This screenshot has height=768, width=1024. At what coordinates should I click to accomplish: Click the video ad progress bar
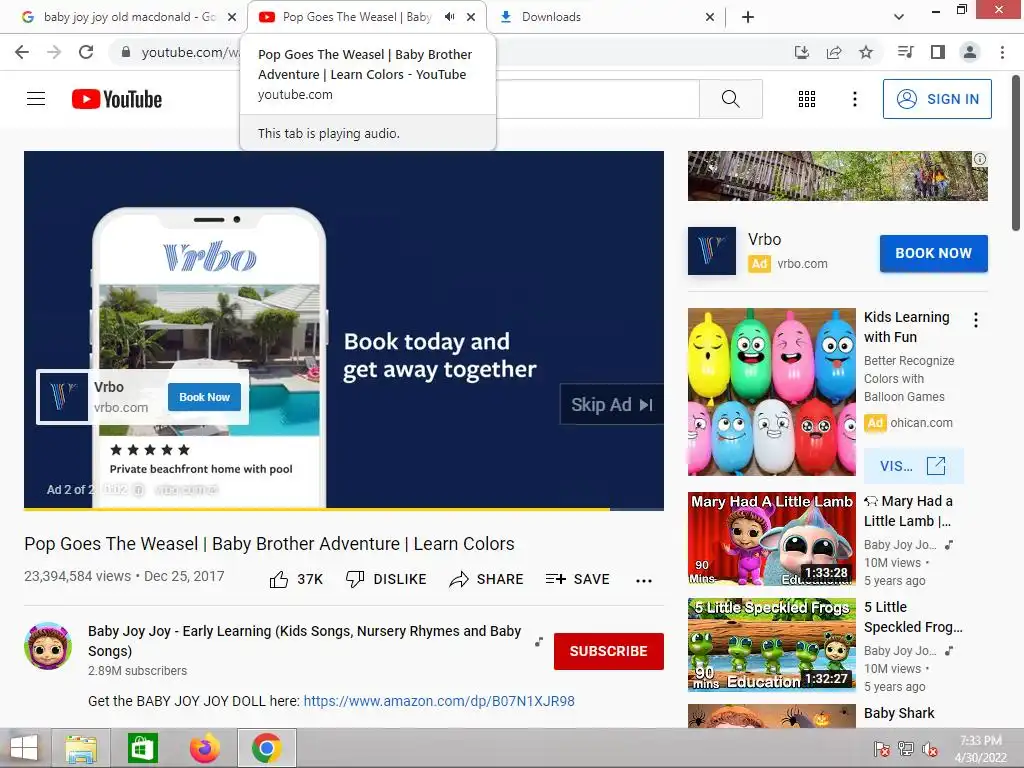344,508
